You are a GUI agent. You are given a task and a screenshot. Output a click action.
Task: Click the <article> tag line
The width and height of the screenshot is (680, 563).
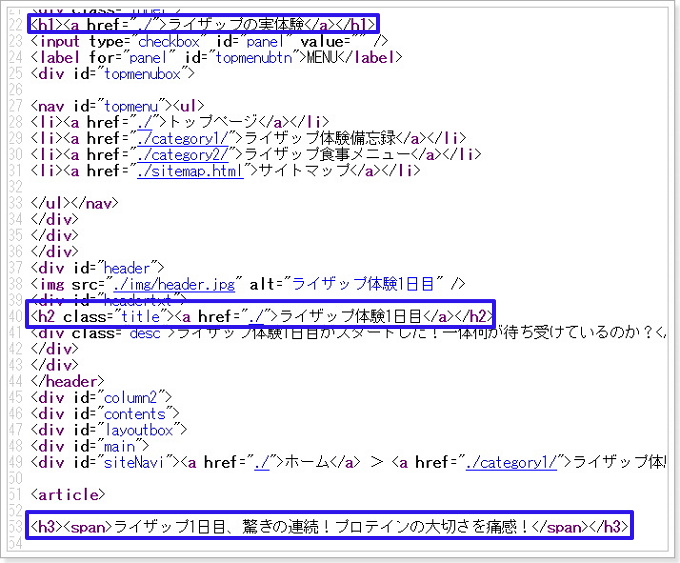coord(68,494)
